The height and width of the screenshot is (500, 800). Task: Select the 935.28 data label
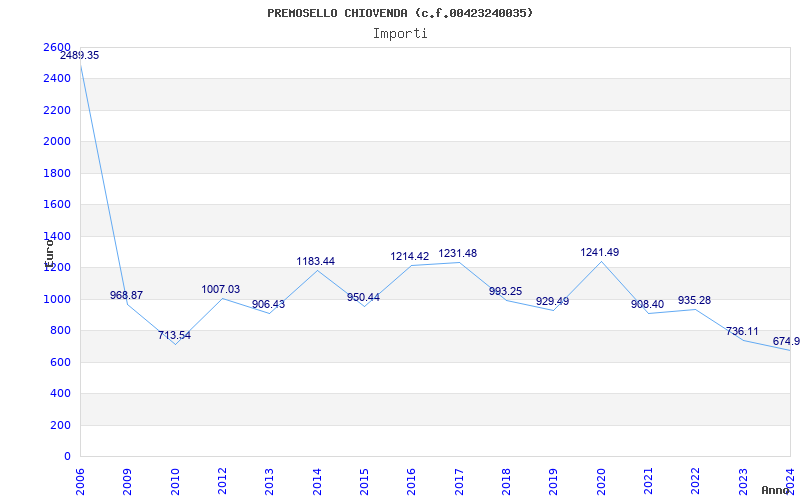pos(694,301)
